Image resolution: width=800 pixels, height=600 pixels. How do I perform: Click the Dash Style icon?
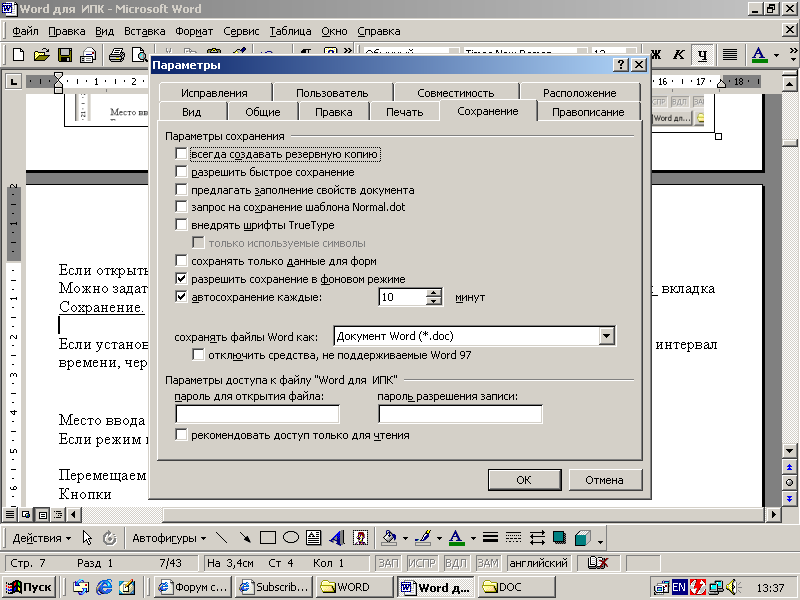[513, 538]
